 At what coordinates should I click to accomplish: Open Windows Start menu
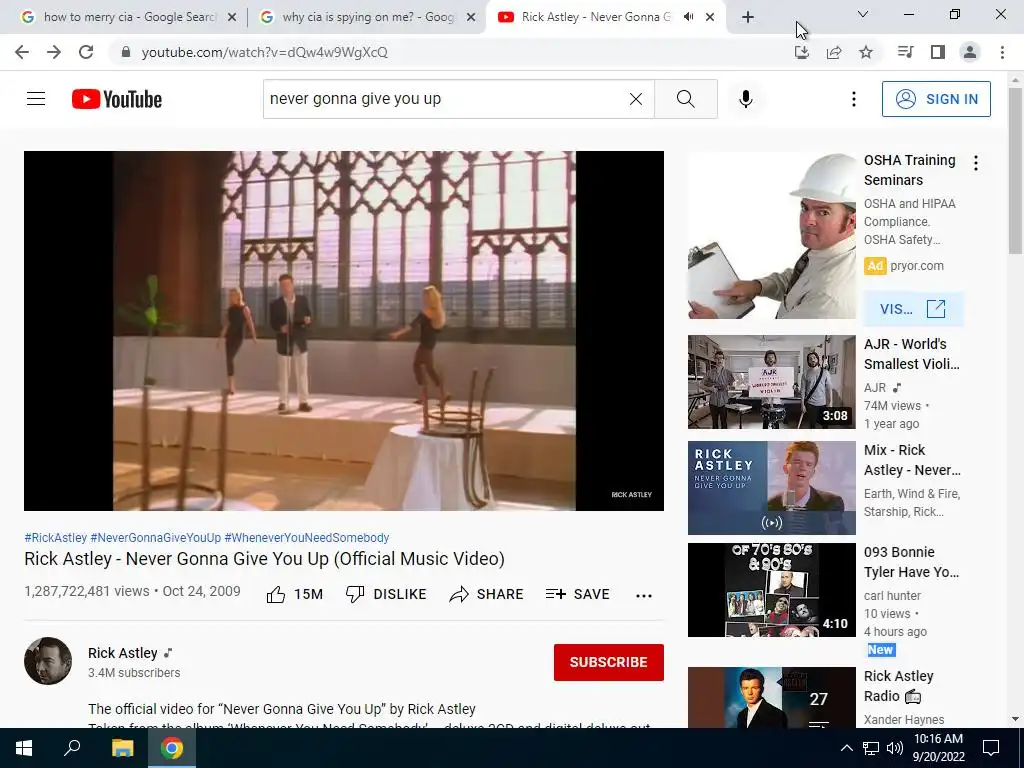click(x=24, y=748)
